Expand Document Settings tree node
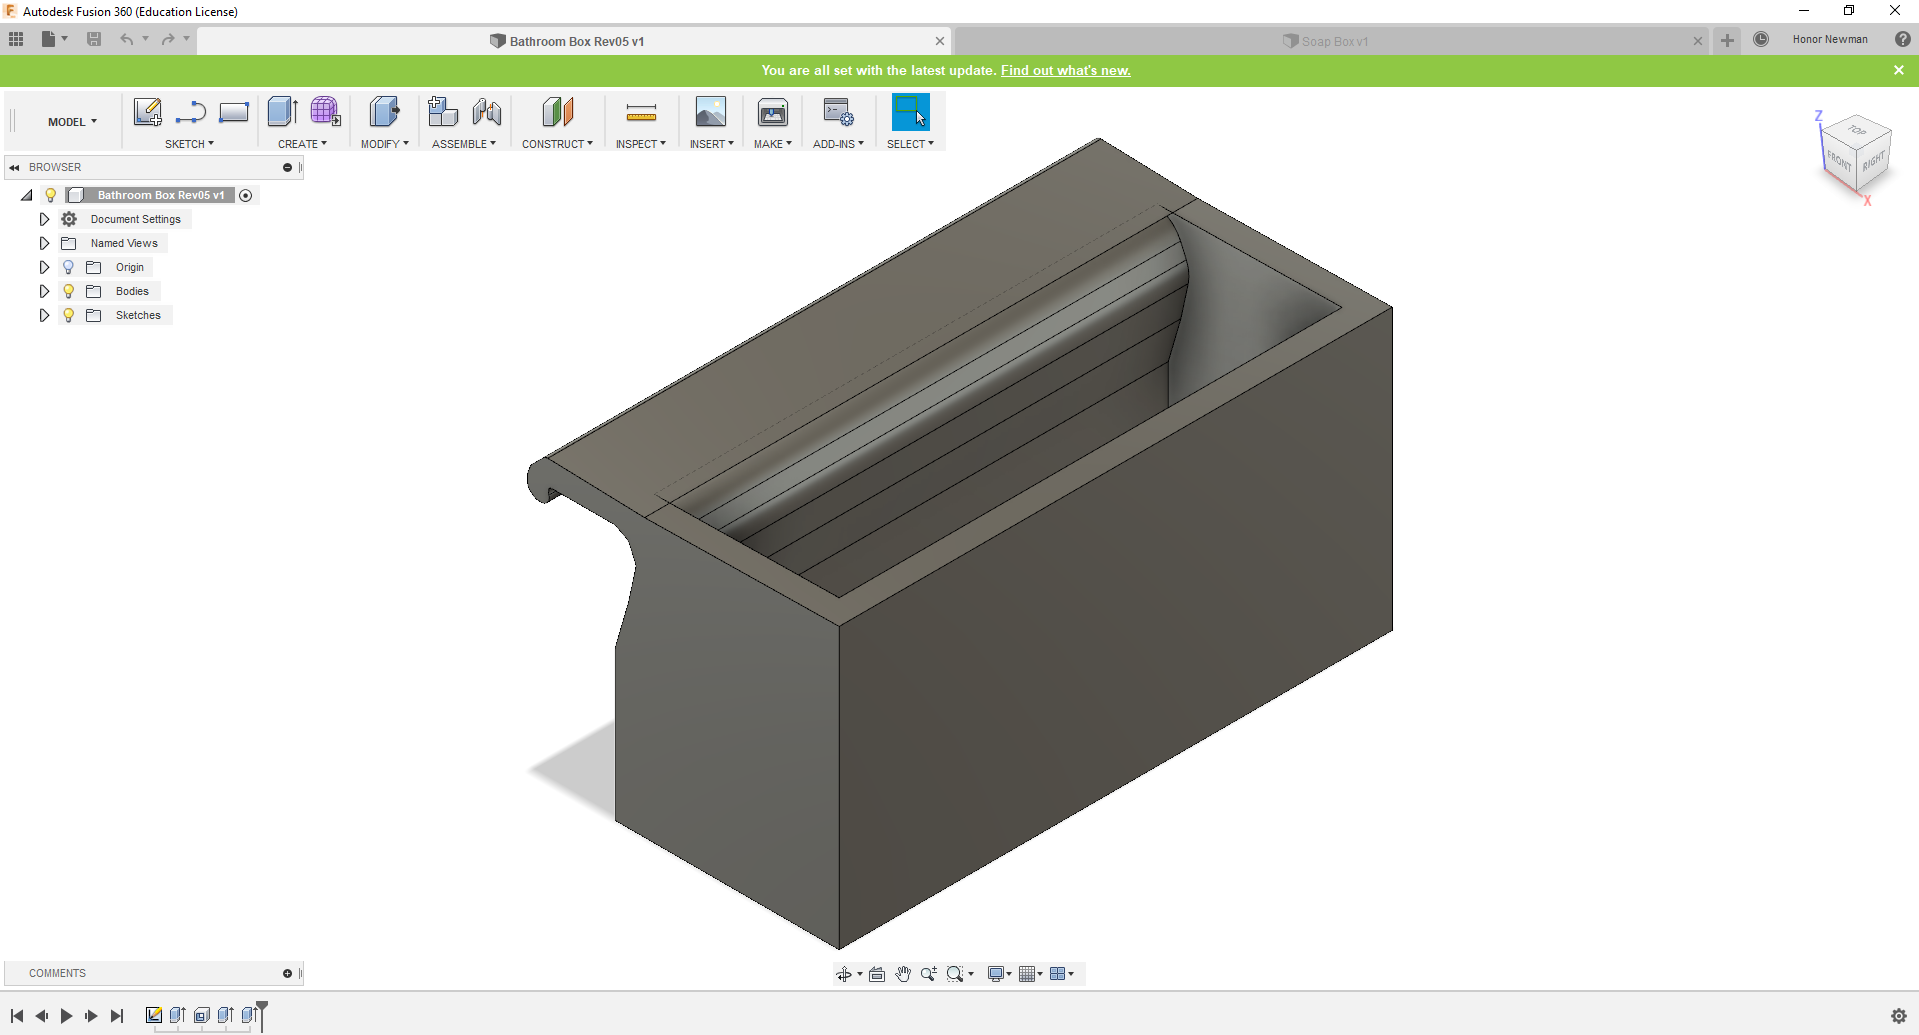The width and height of the screenshot is (1919, 1035). tap(44, 219)
